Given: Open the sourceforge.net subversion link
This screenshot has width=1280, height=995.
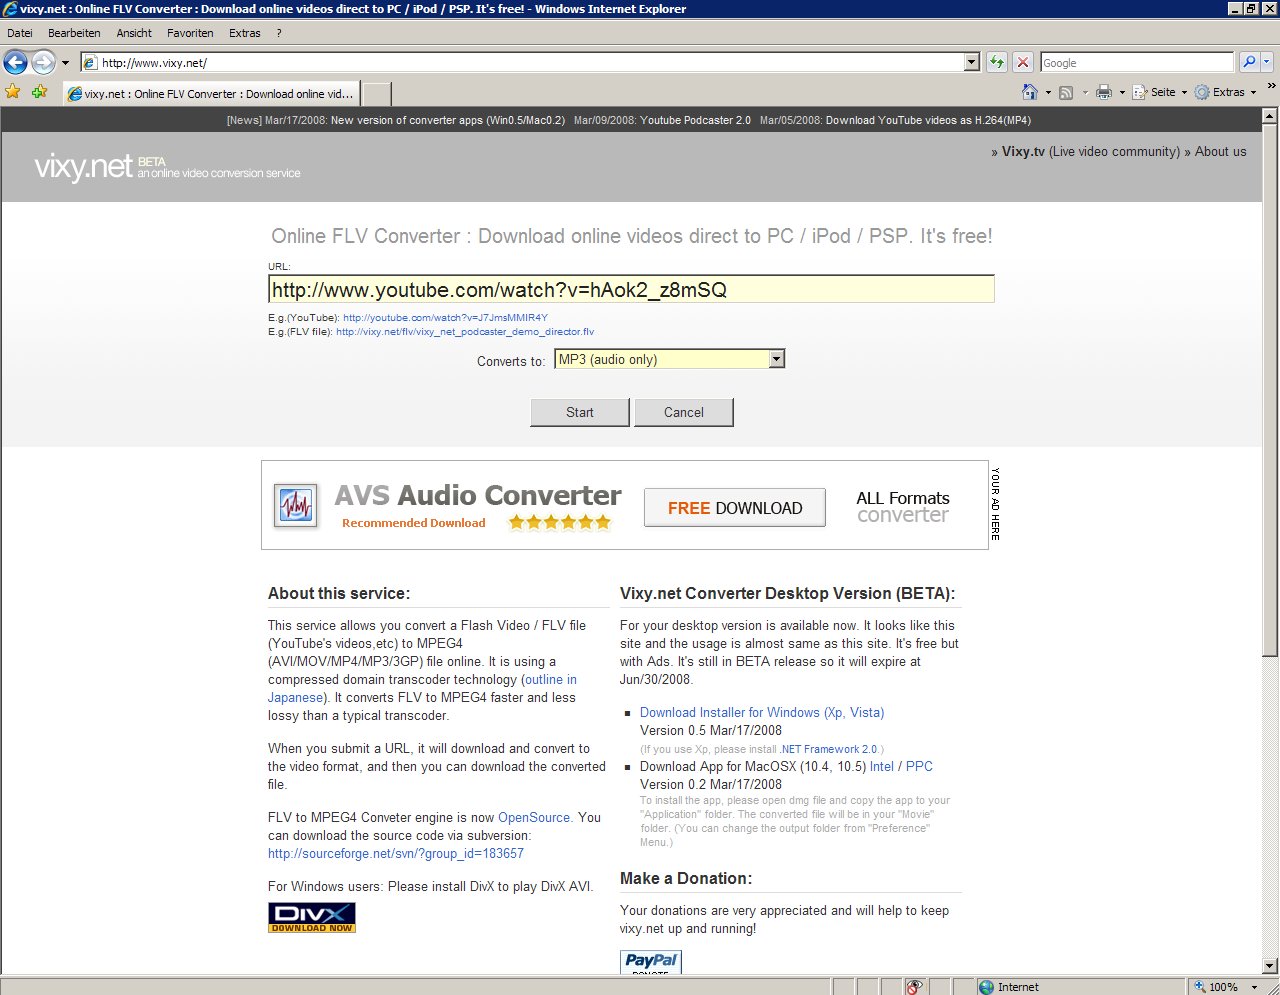Looking at the screenshot, I should (x=396, y=854).
